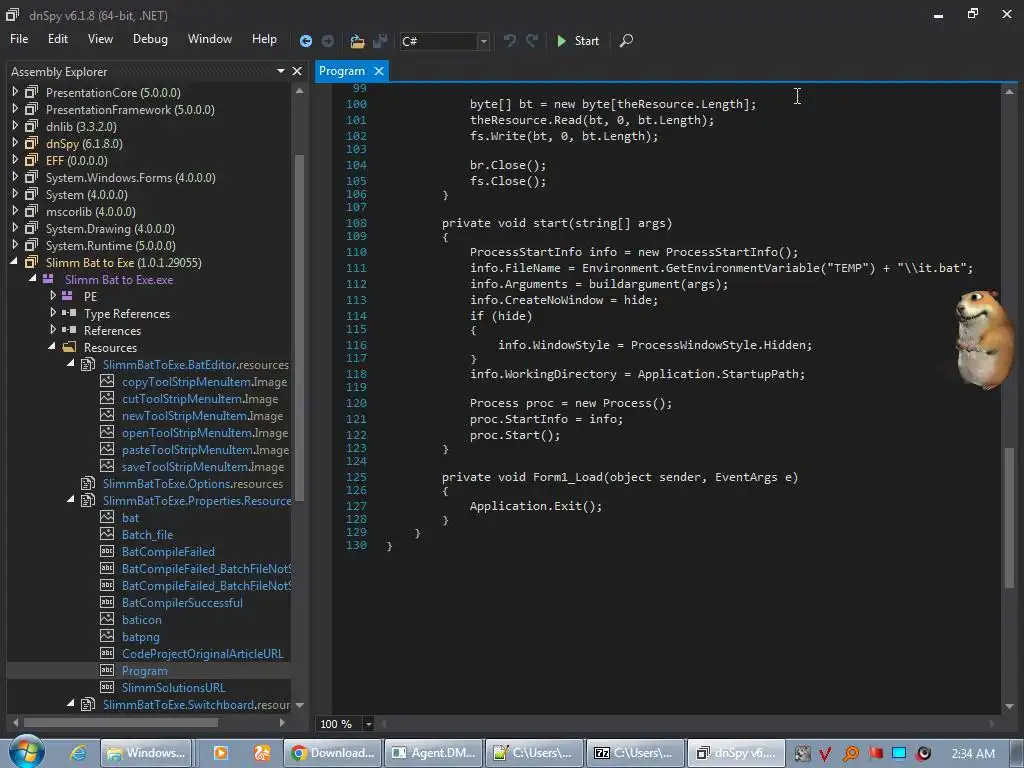
Task: Select SlimmBatToExe.Switchboard.resources item
Action: [x=197, y=705]
